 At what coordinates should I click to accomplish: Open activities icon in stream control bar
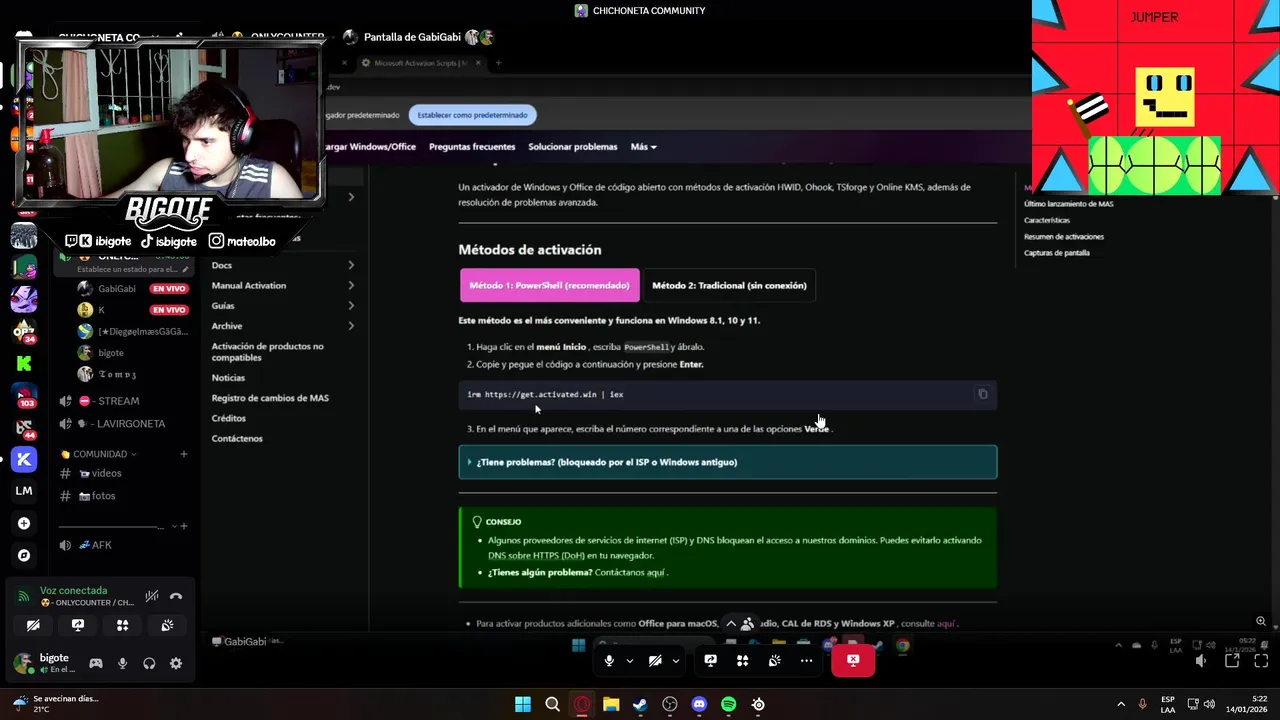point(742,661)
